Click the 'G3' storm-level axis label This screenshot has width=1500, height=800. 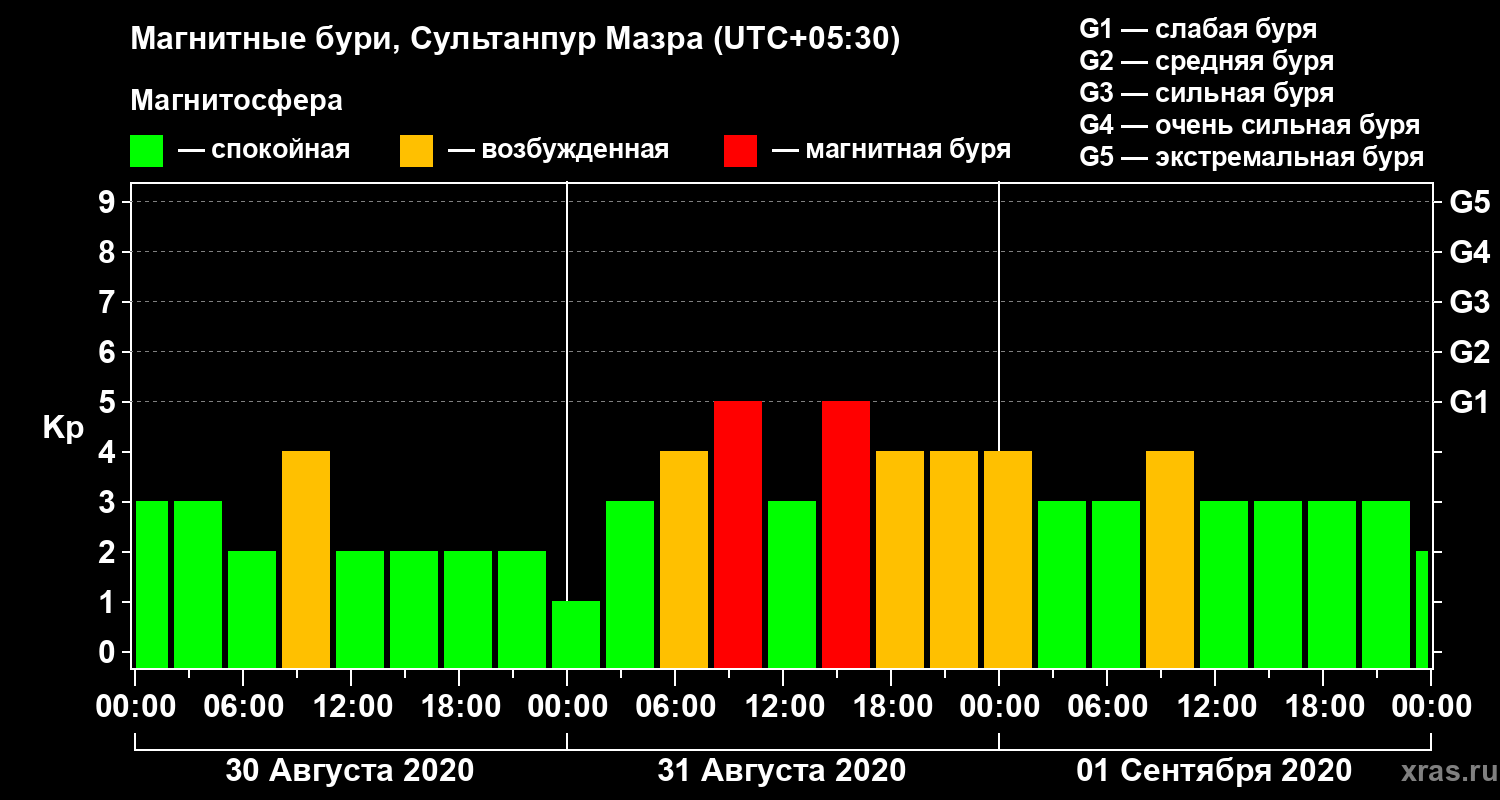click(1469, 302)
